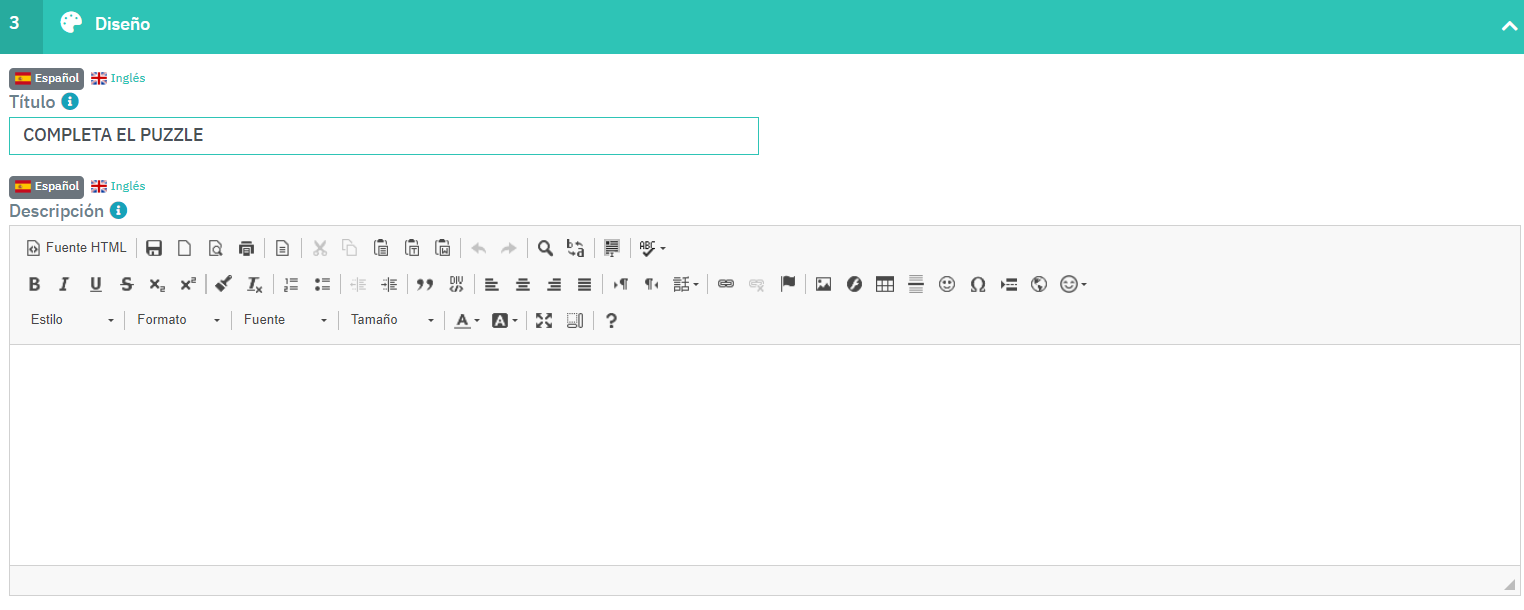Click the Fuente HTML source button

click(x=77, y=248)
